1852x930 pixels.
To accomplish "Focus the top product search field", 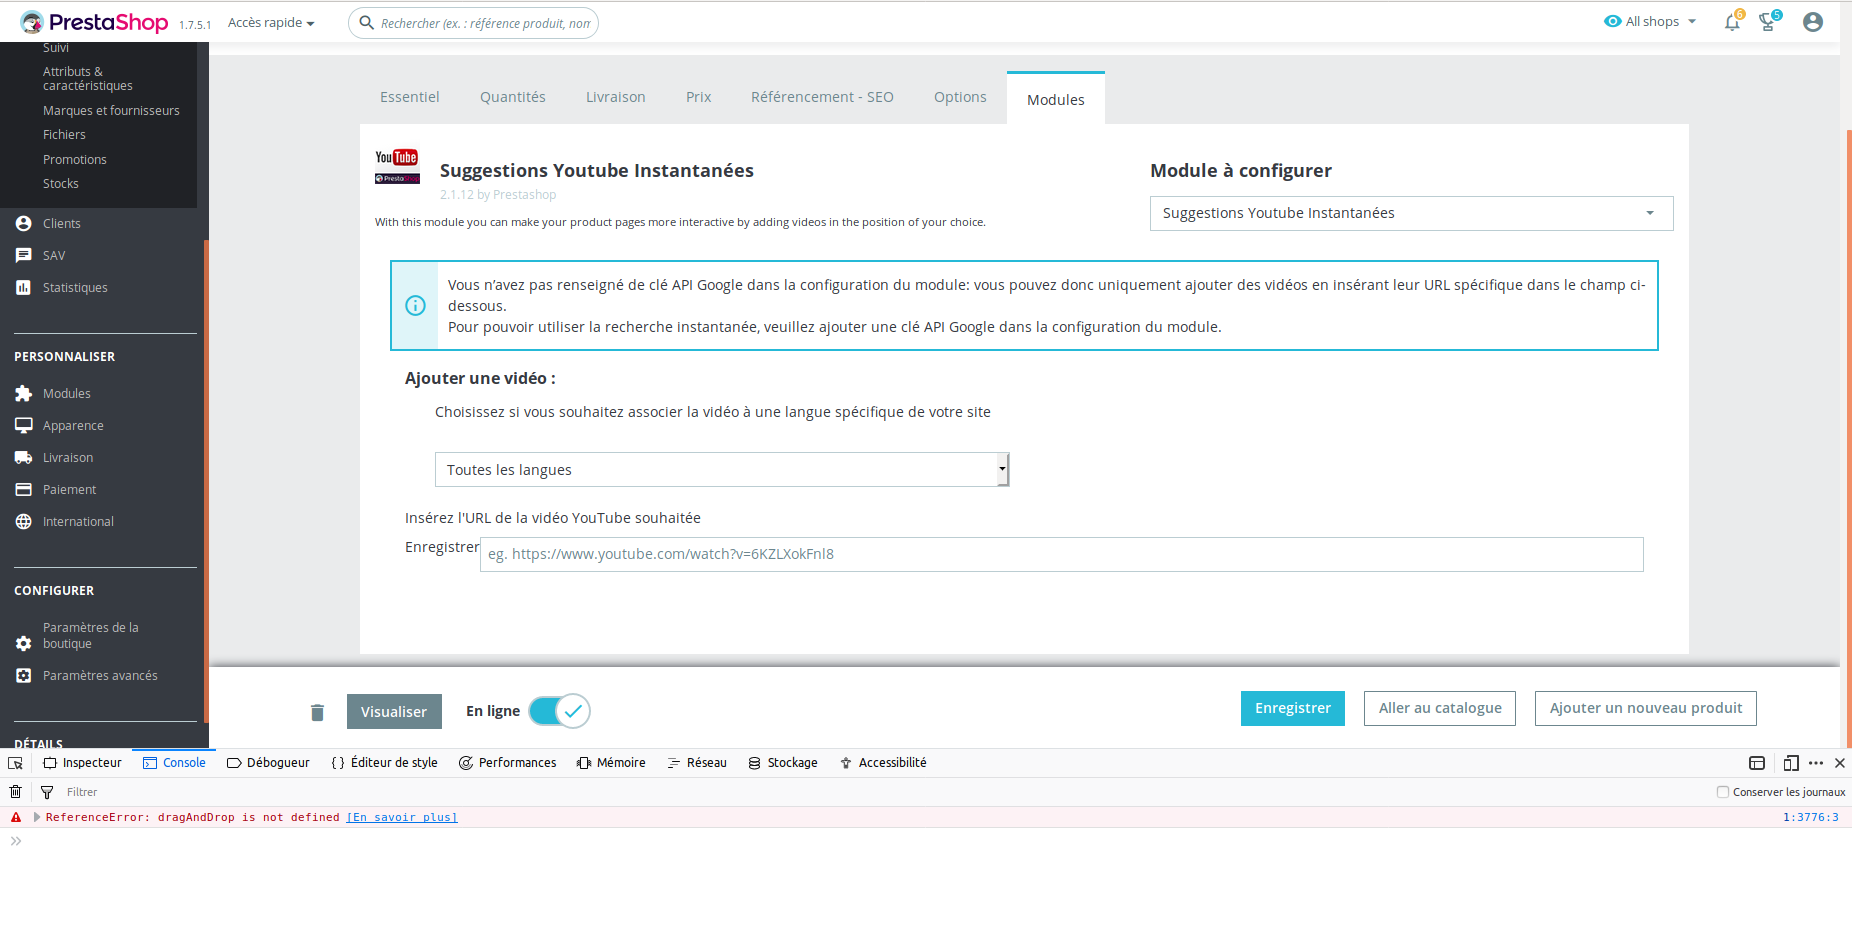I will click(x=473, y=22).
